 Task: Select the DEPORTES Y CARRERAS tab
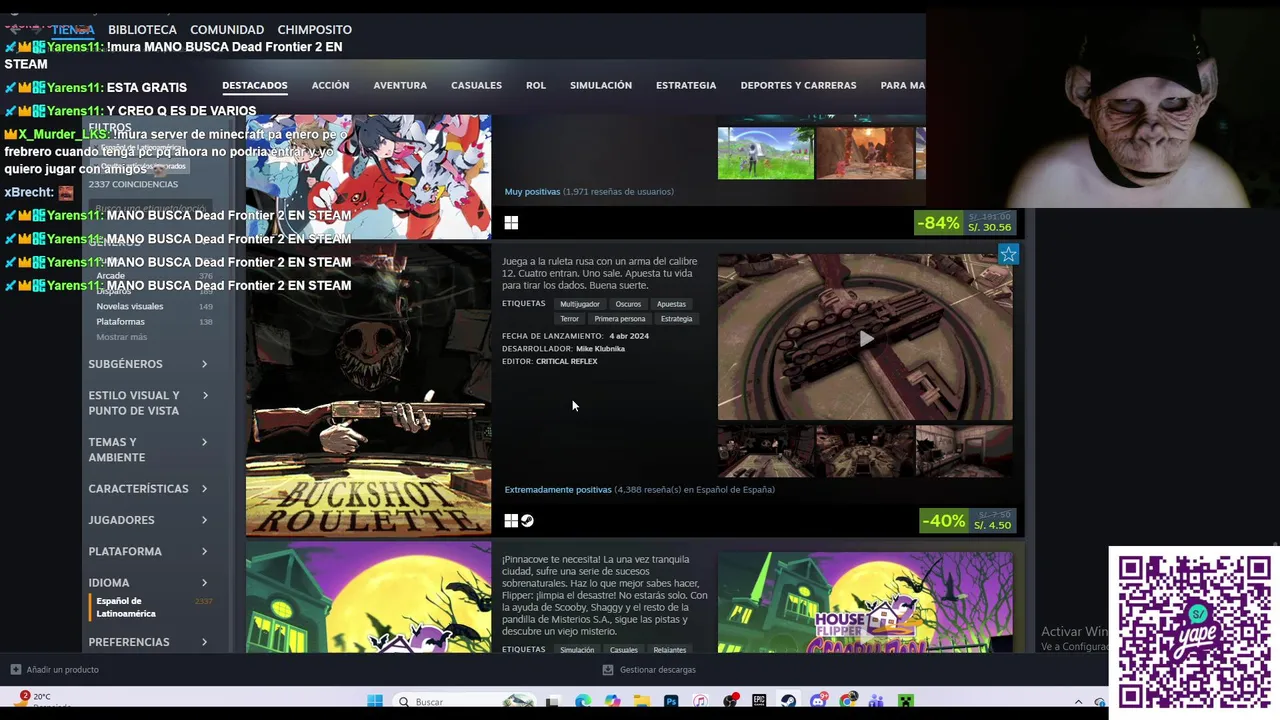point(798,85)
